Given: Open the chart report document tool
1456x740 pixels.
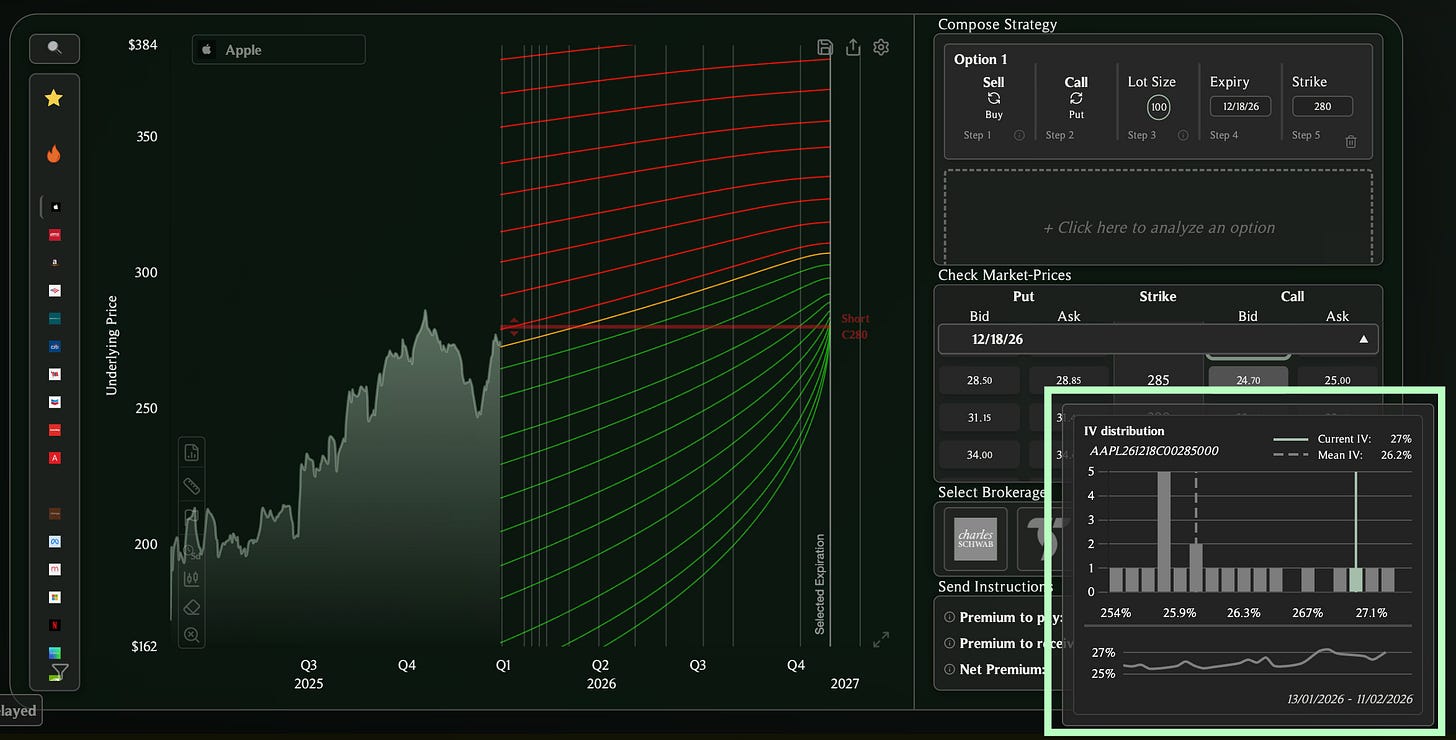Looking at the screenshot, I should pyautogui.click(x=192, y=453).
